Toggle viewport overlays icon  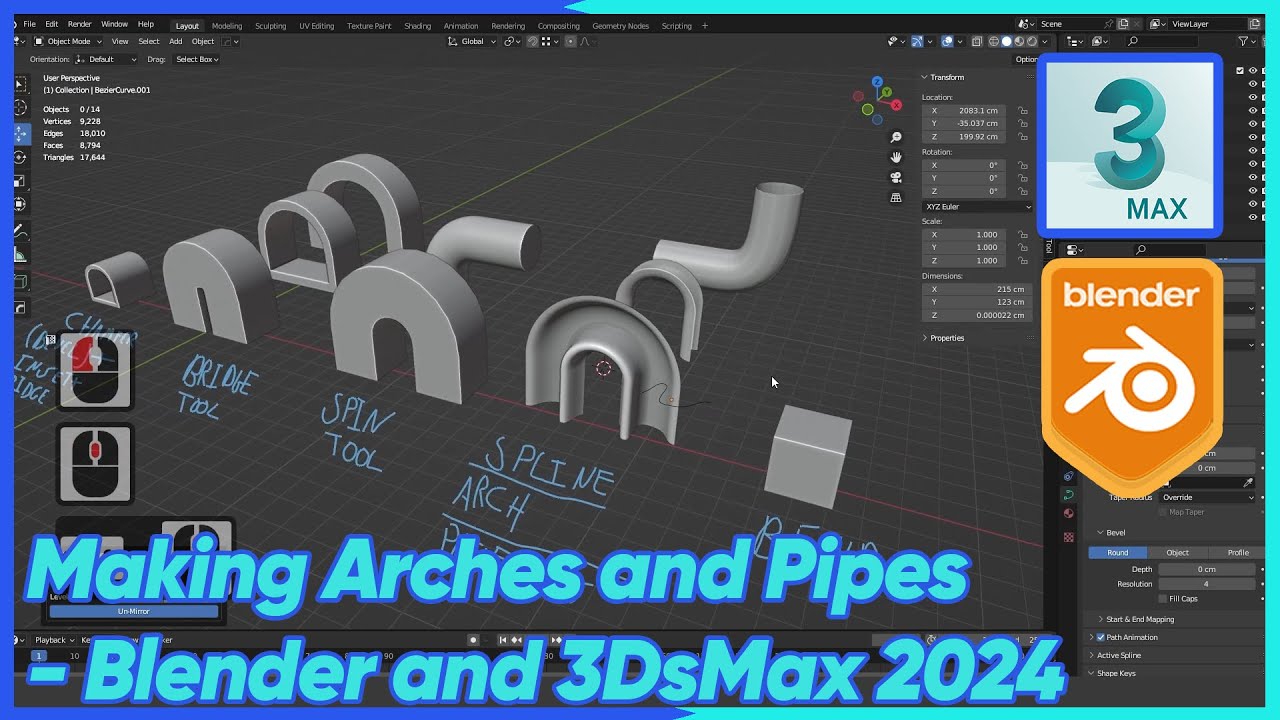click(946, 42)
